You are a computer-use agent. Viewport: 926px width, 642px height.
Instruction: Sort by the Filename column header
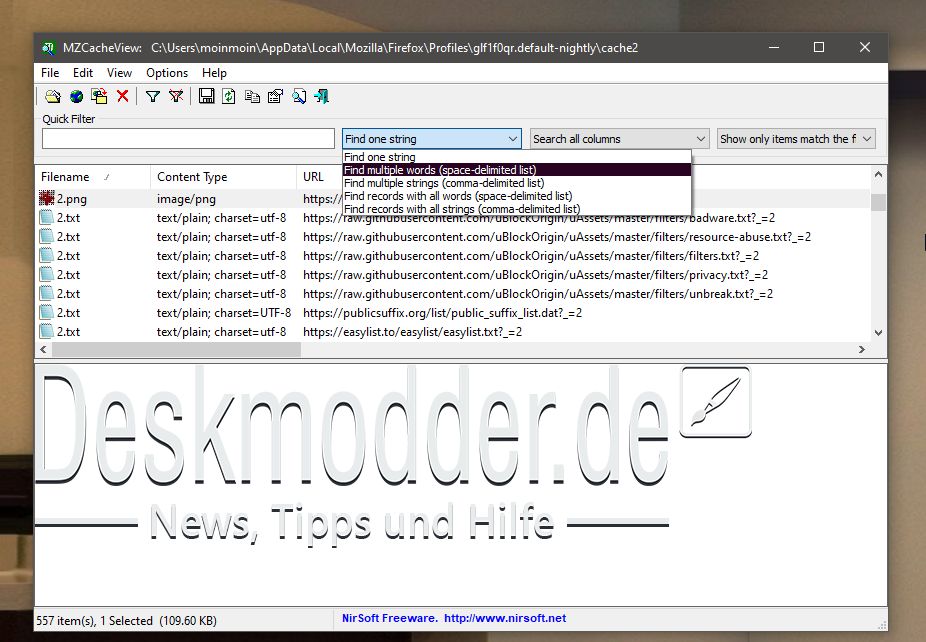(93, 177)
